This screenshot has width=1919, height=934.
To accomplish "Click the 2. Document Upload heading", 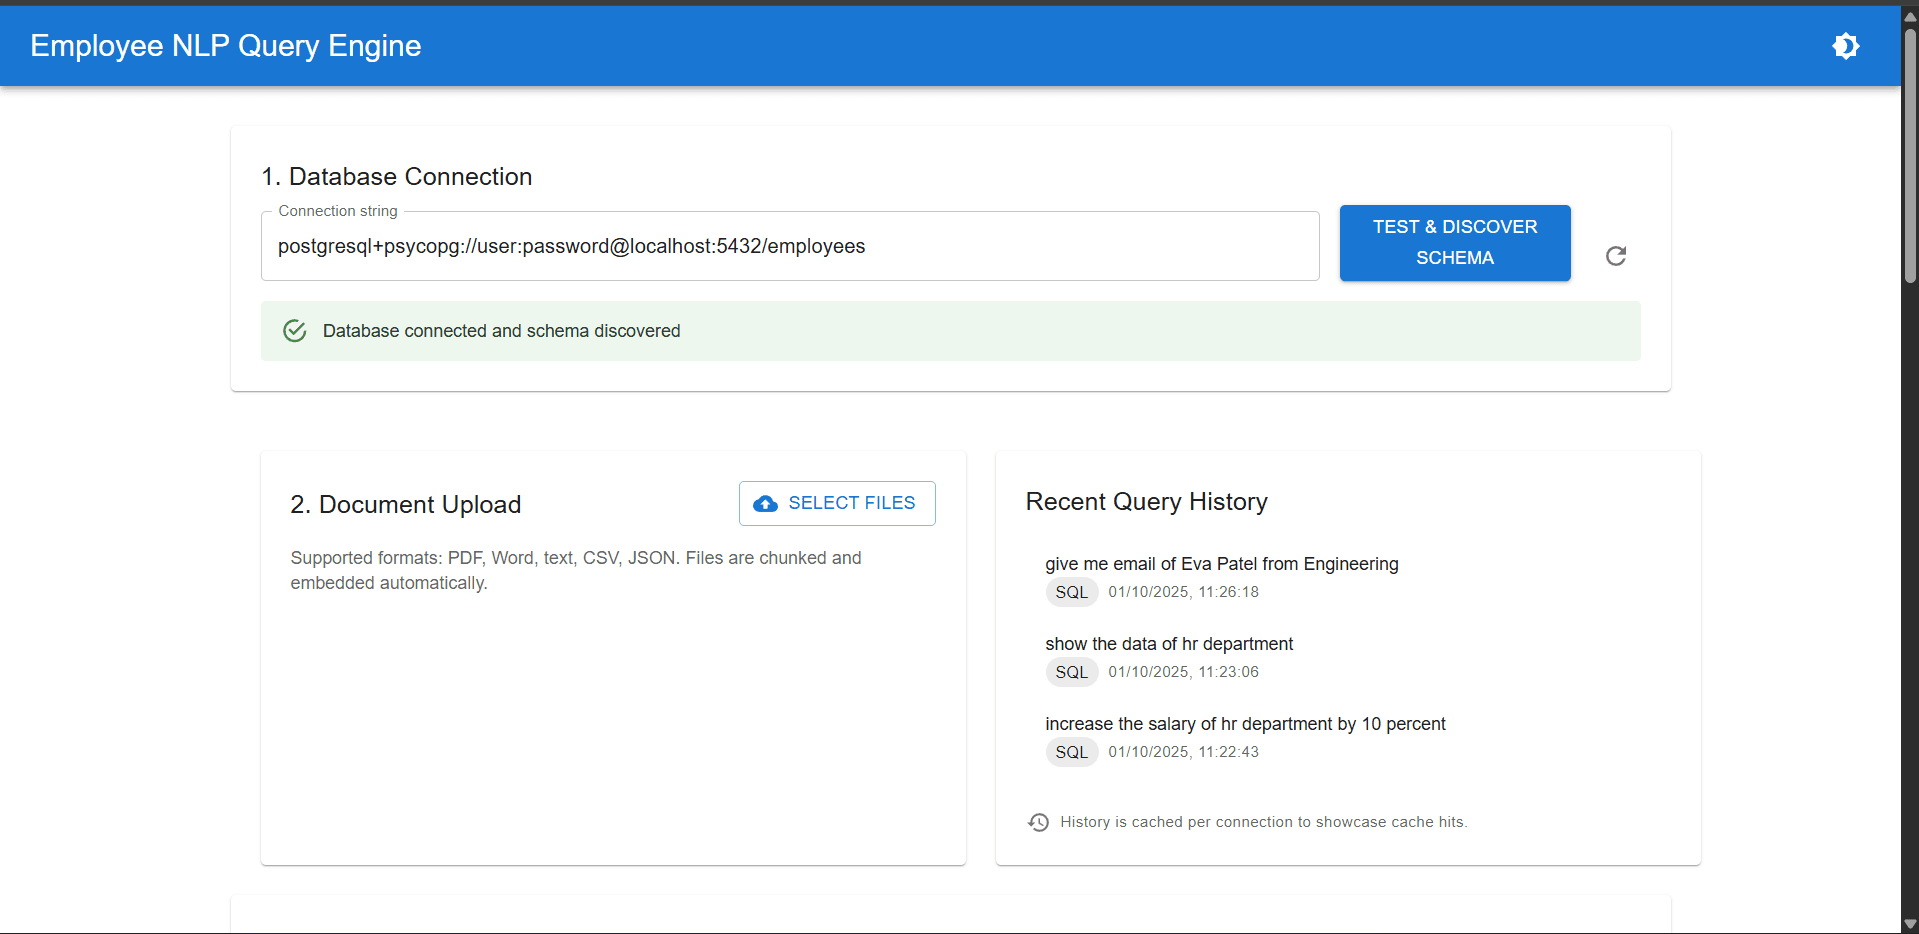I will (405, 505).
